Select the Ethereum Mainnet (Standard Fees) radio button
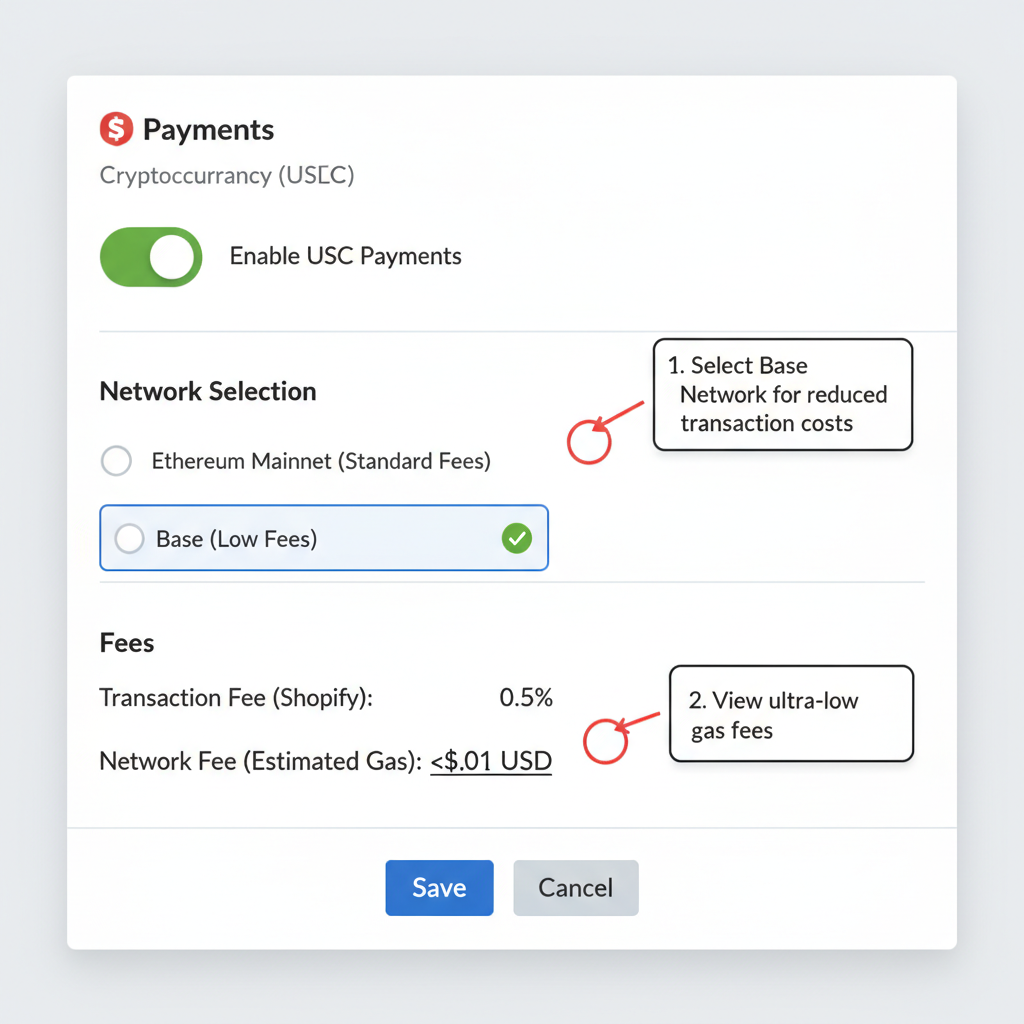The image size is (1024, 1024). (116, 461)
